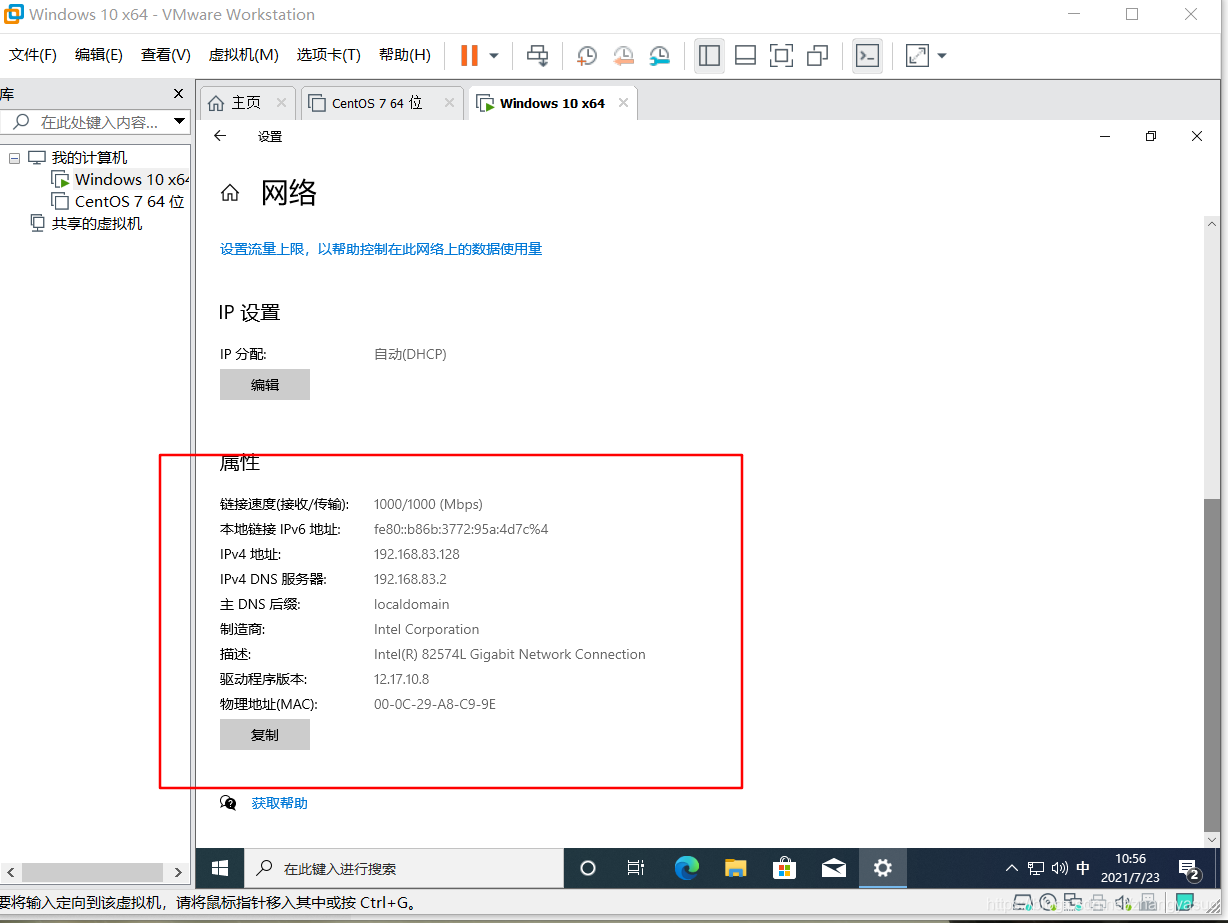Take a snapshot of the VM

(x=587, y=55)
